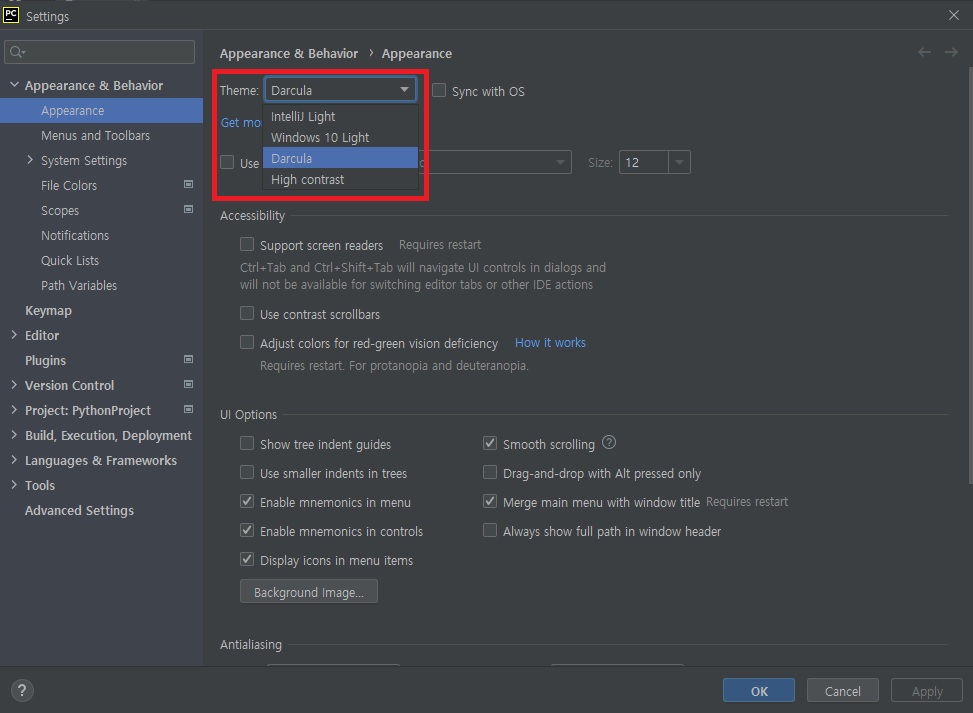
Task: Select Appearance in the settings tree
Action: click(x=101, y=110)
